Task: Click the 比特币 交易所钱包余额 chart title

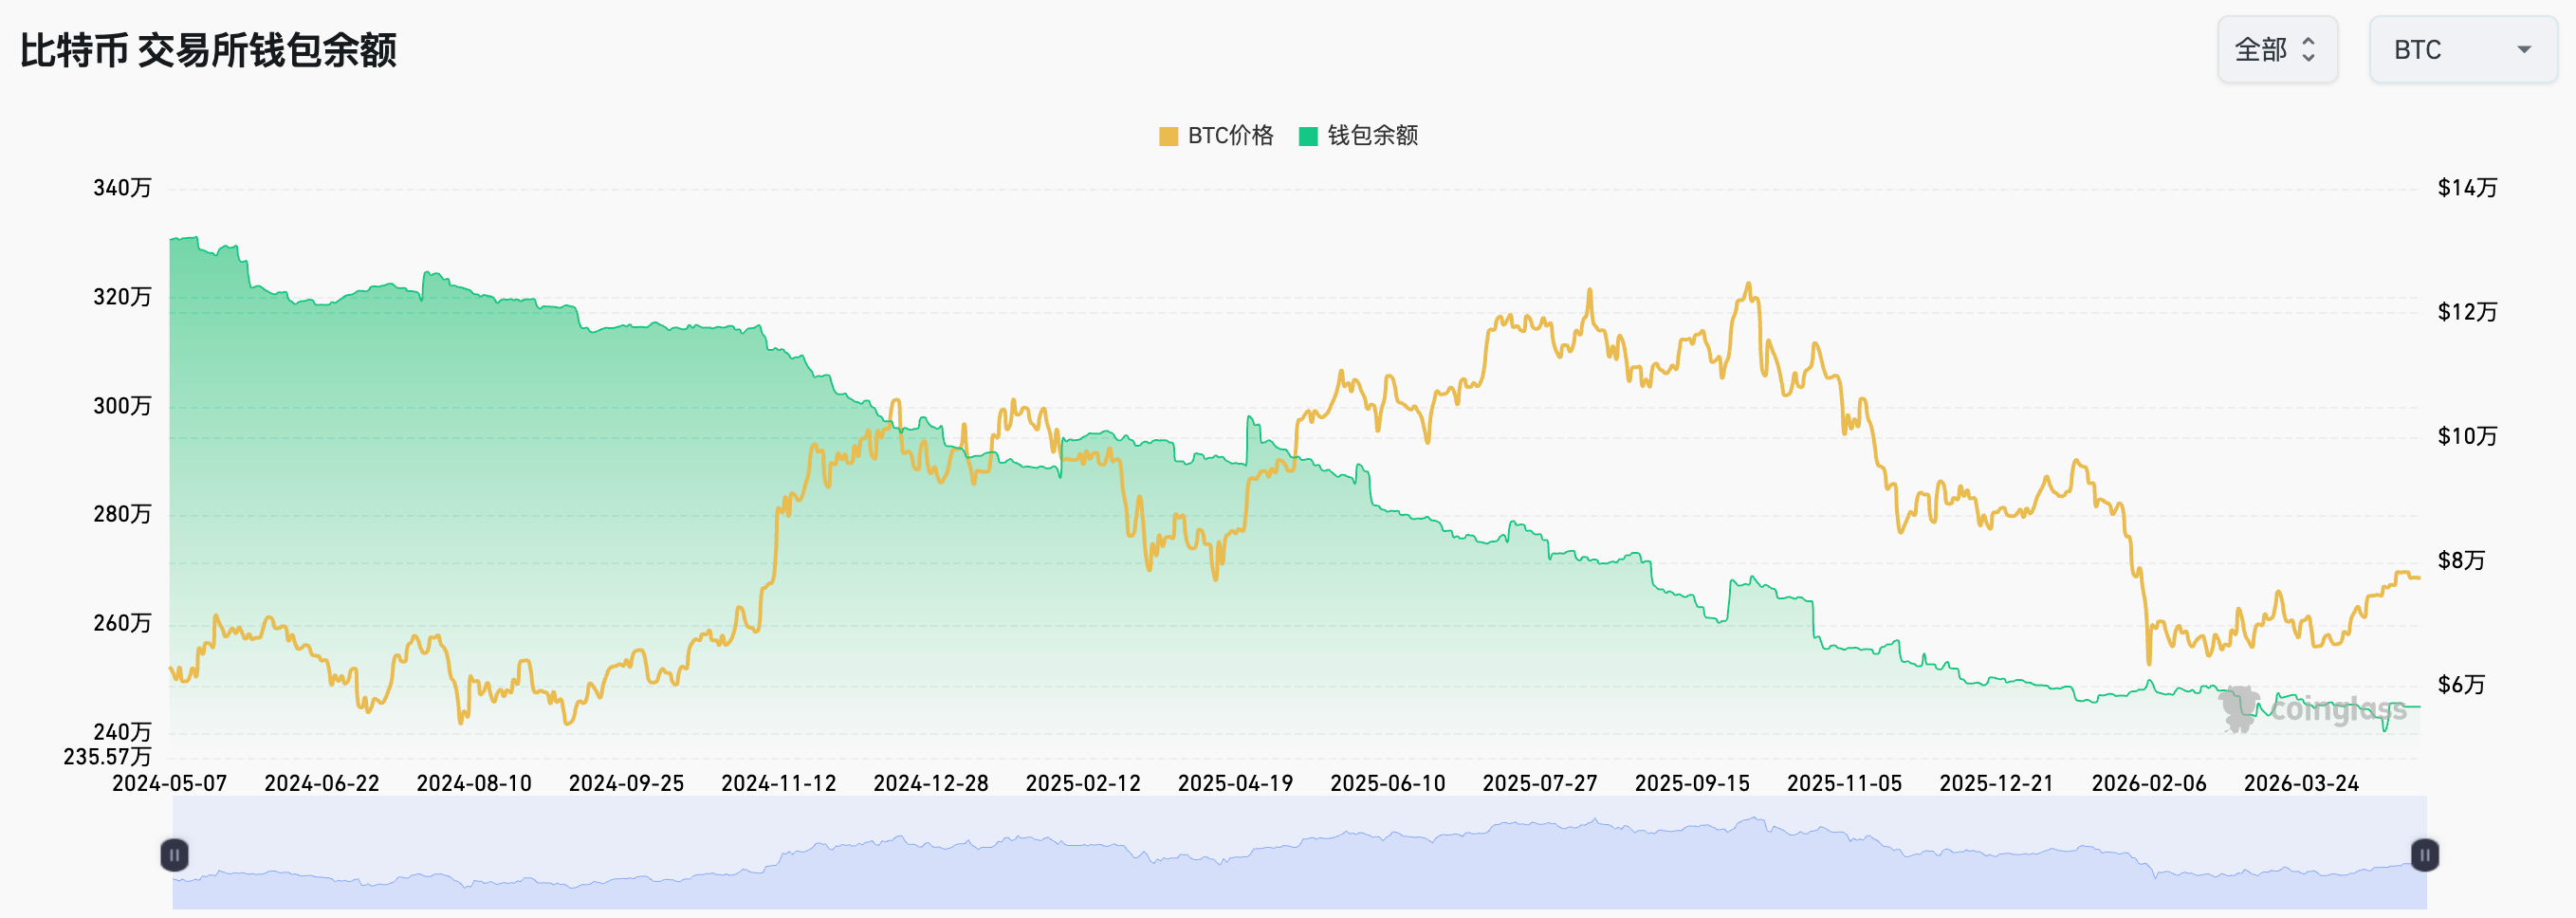Action: [x=208, y=50]
